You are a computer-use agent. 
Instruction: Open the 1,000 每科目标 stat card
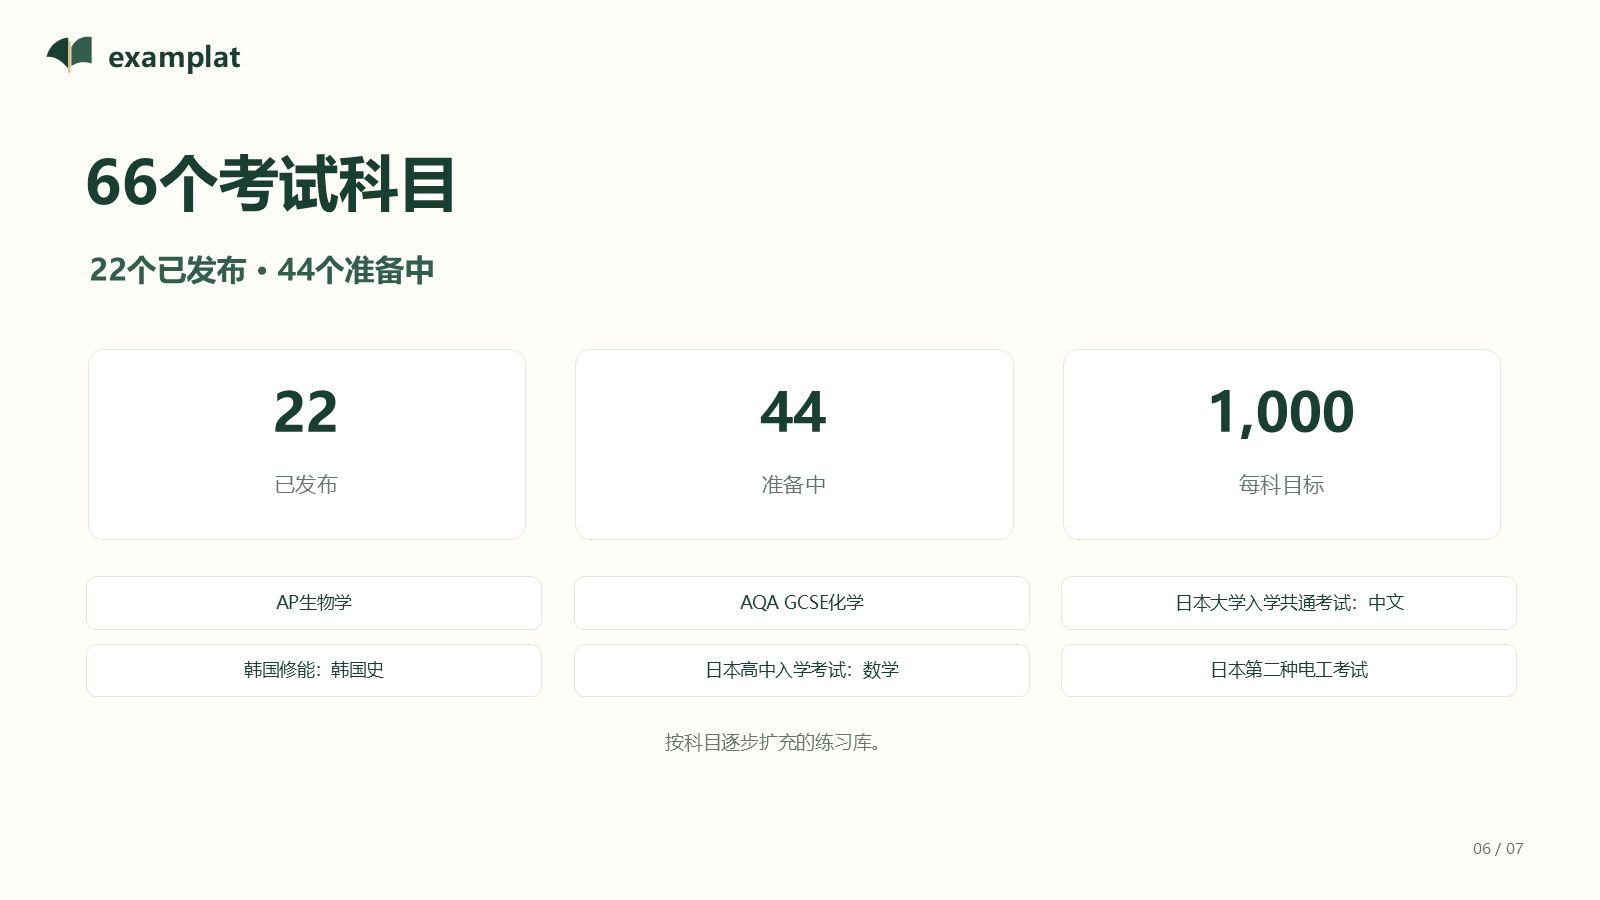point(1281,444)
